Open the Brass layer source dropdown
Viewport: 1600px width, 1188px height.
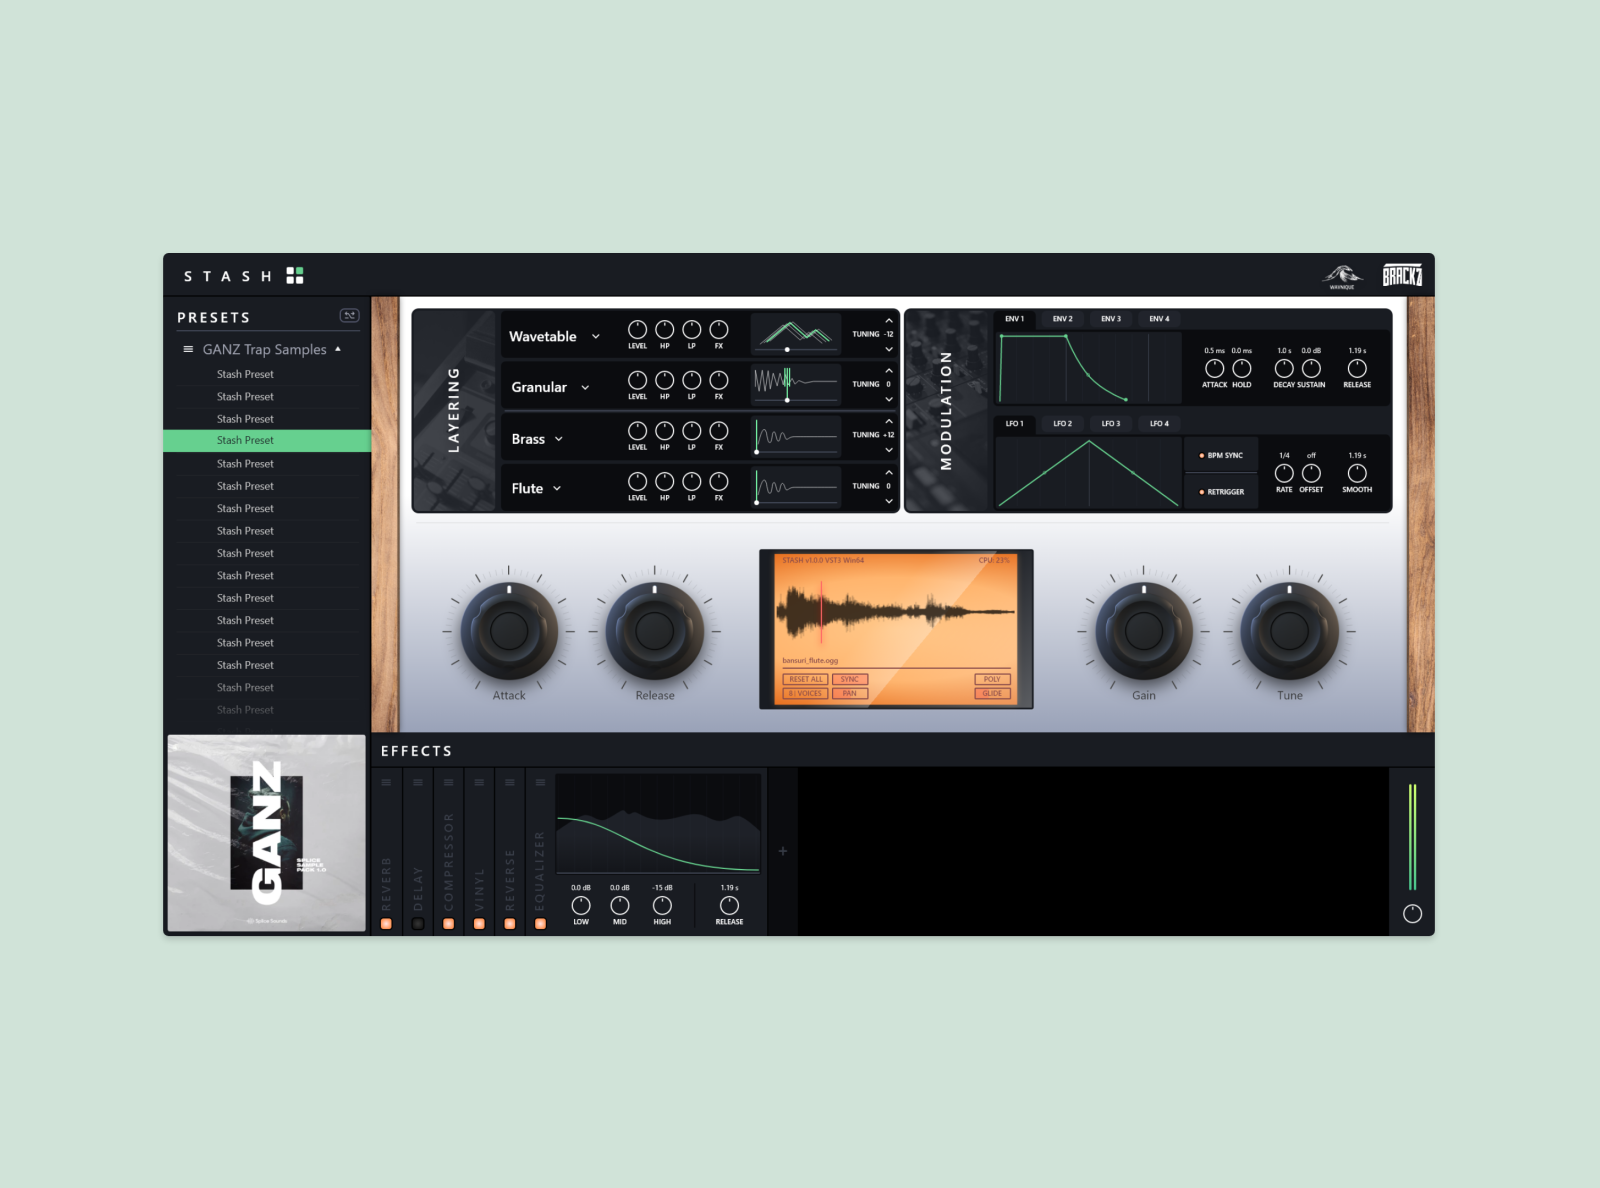tap(559, 439)
